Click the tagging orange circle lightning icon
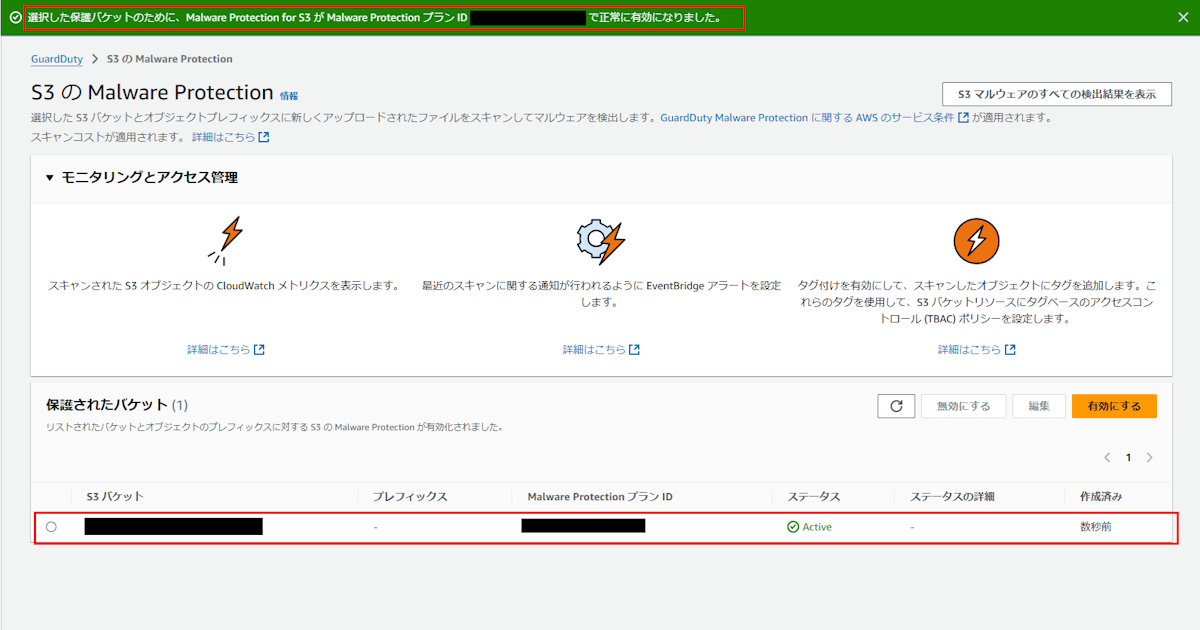 click(976, 240)
